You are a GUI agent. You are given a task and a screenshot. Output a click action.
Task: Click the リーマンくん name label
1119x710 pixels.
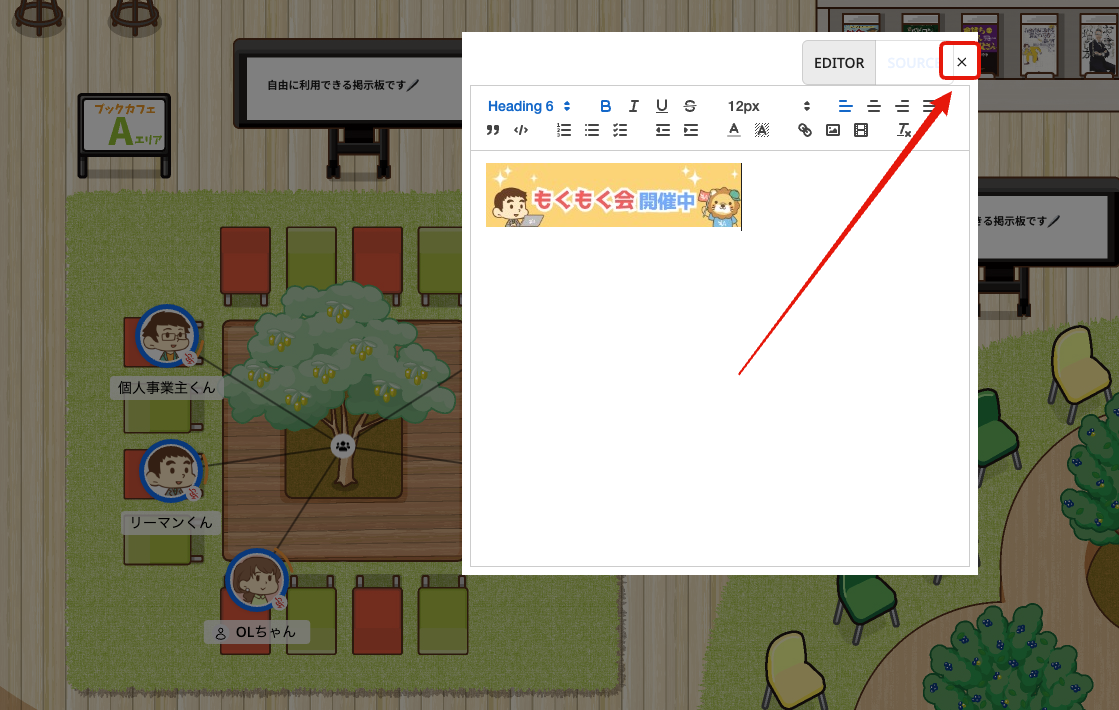click(x=171, y=522)
